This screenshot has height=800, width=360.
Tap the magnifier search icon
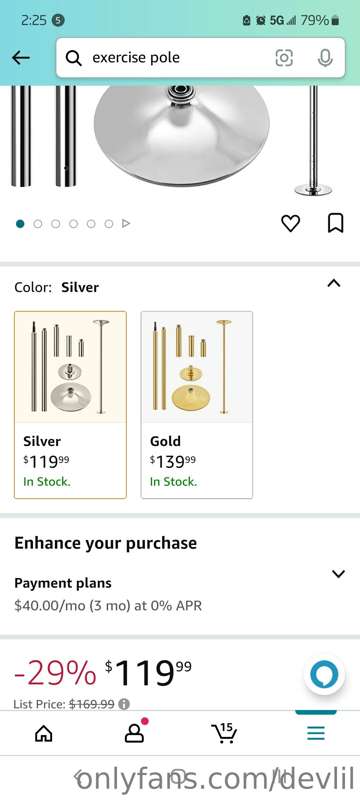coord(74,58)
